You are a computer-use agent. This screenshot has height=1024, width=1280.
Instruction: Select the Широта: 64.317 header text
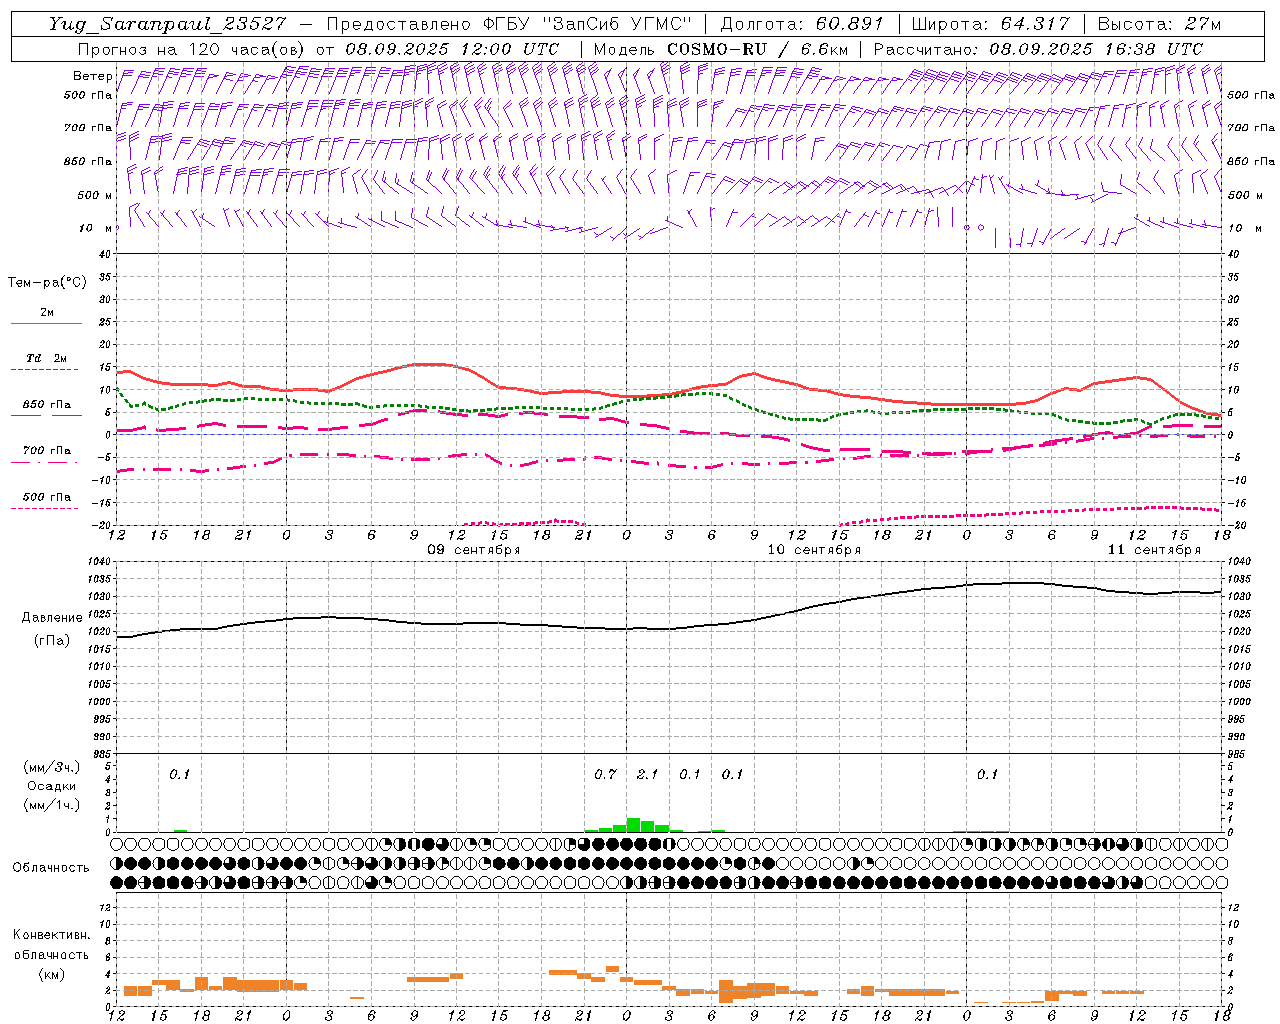990,24
